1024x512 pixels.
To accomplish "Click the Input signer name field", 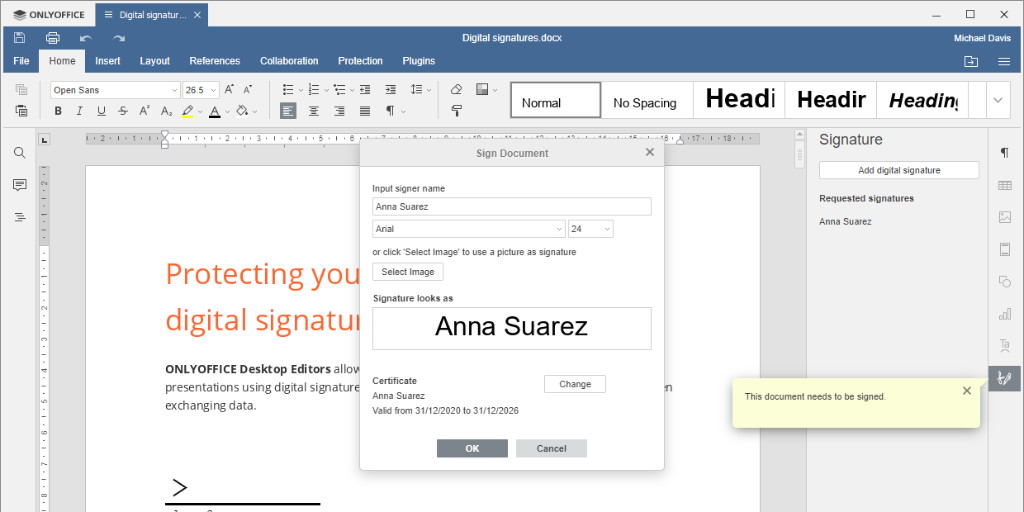I will pos(511,206).
